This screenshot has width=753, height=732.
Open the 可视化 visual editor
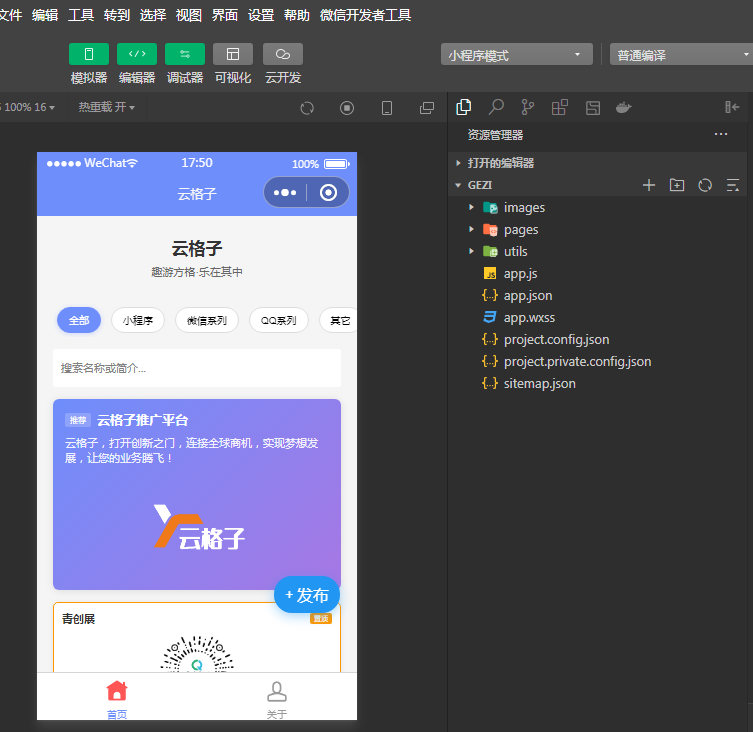[233, 54]
